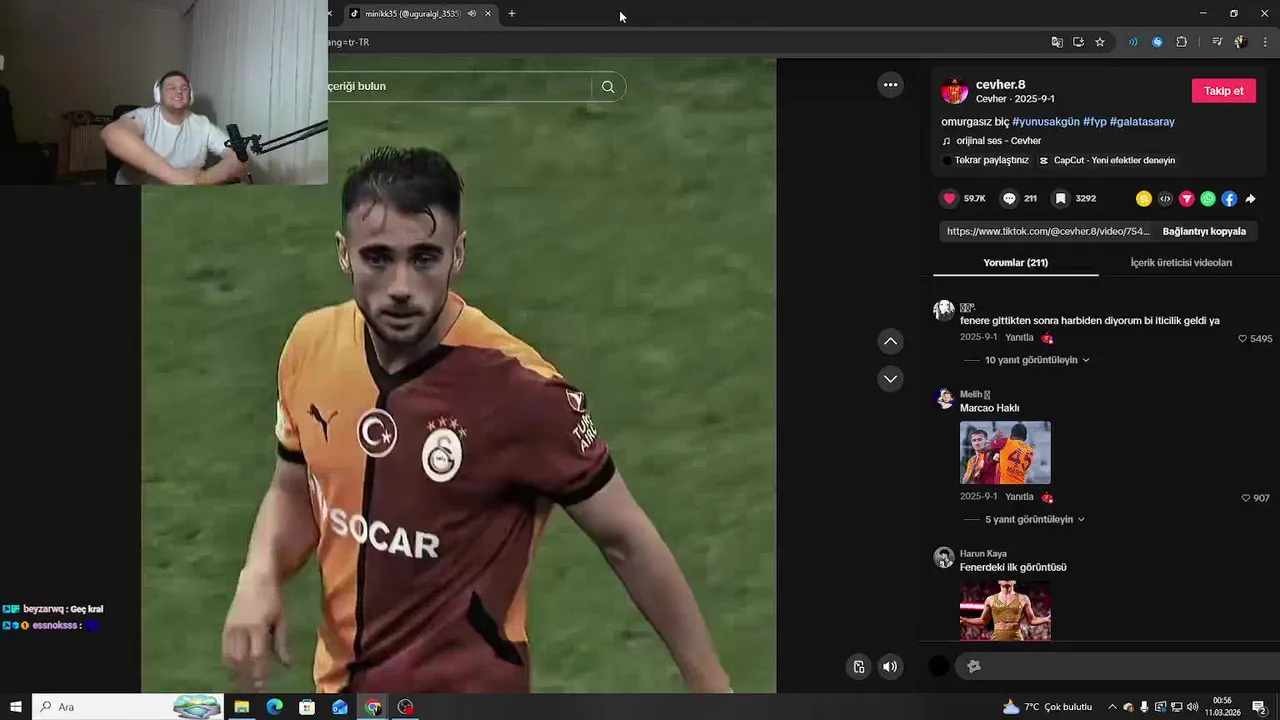Click the yellow repost icon in share row
The image size is (1280, 720).
(x=1144, y=199)
